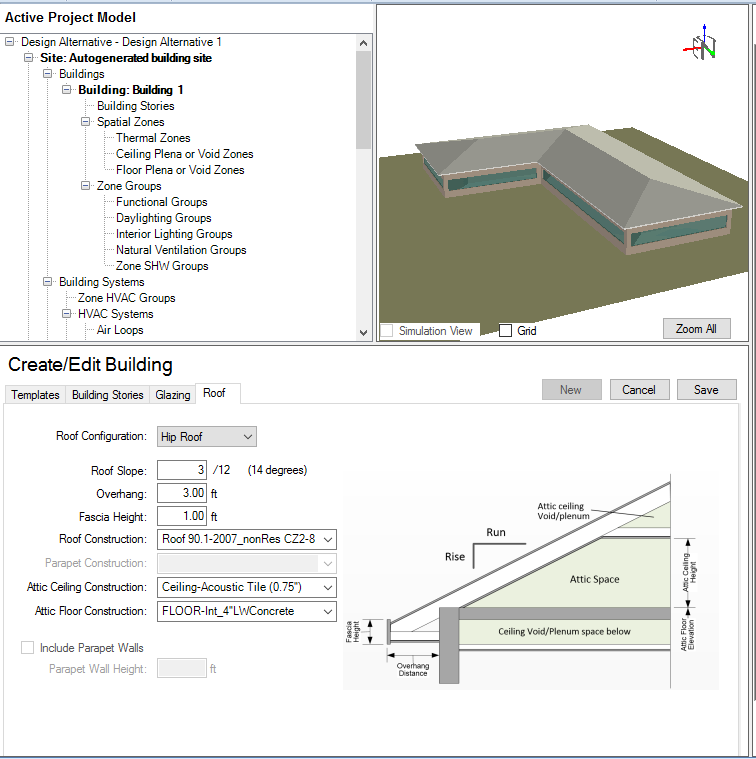Check Include Parapet Walls option
This screenshot has width=756, height=759.
pos(28,648)
